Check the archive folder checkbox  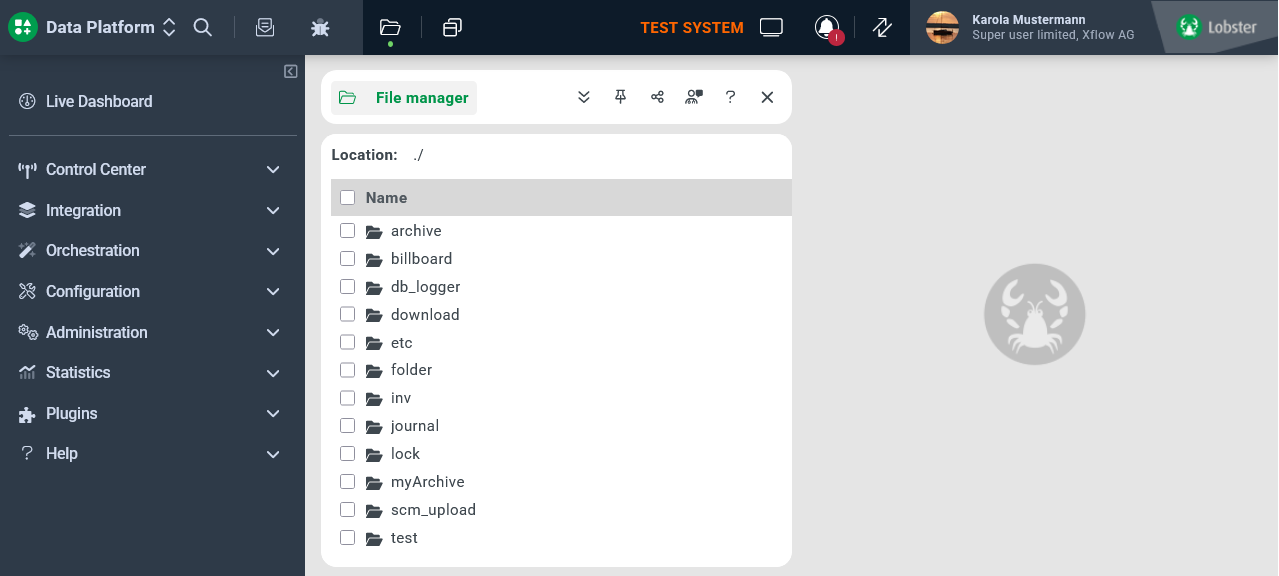(348, 231)
